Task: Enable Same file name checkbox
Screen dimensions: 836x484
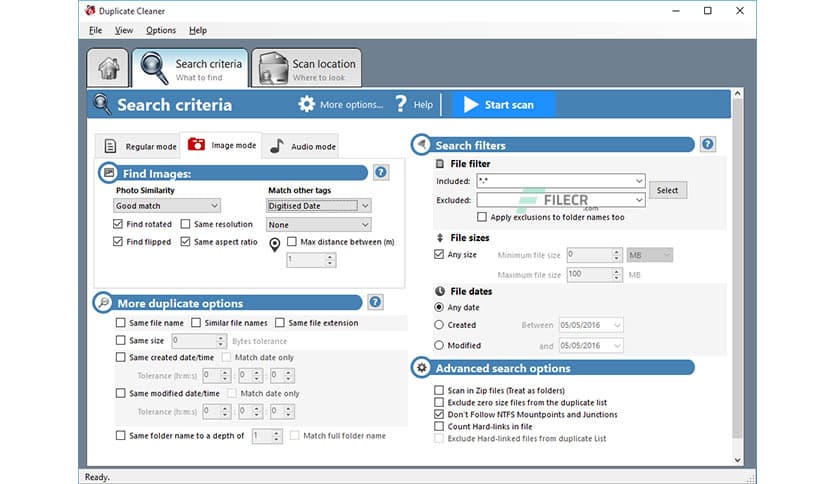Action: [x=120, y=322]
